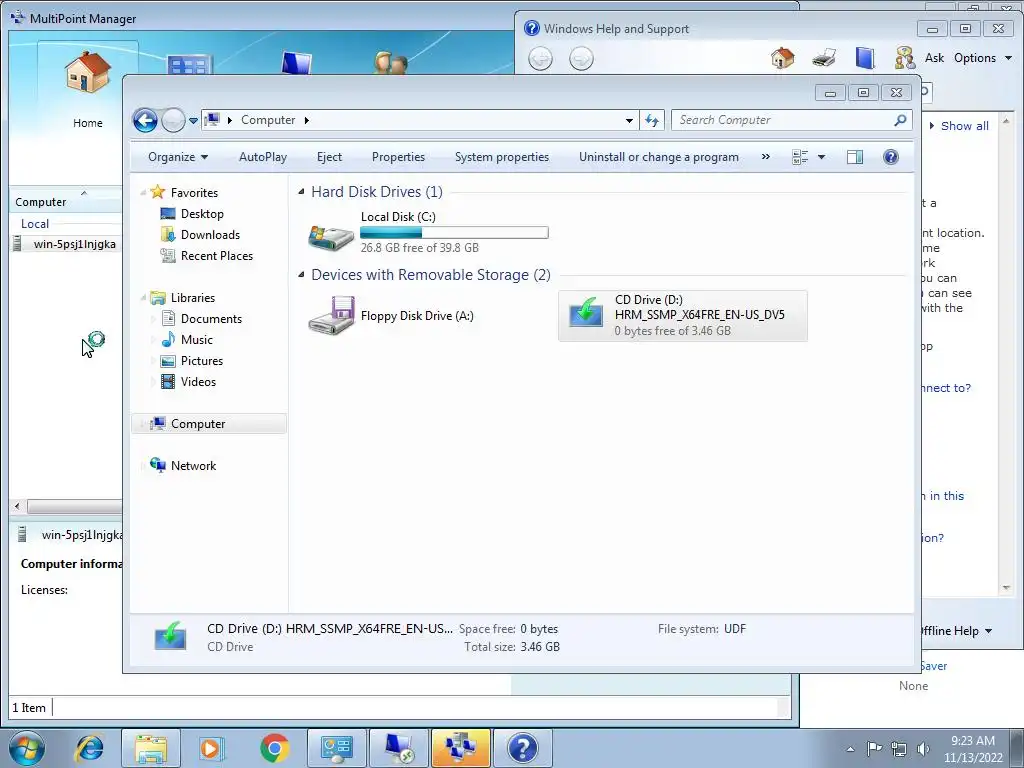
Task: Open the Options menu in Help window
Action: 982,58
